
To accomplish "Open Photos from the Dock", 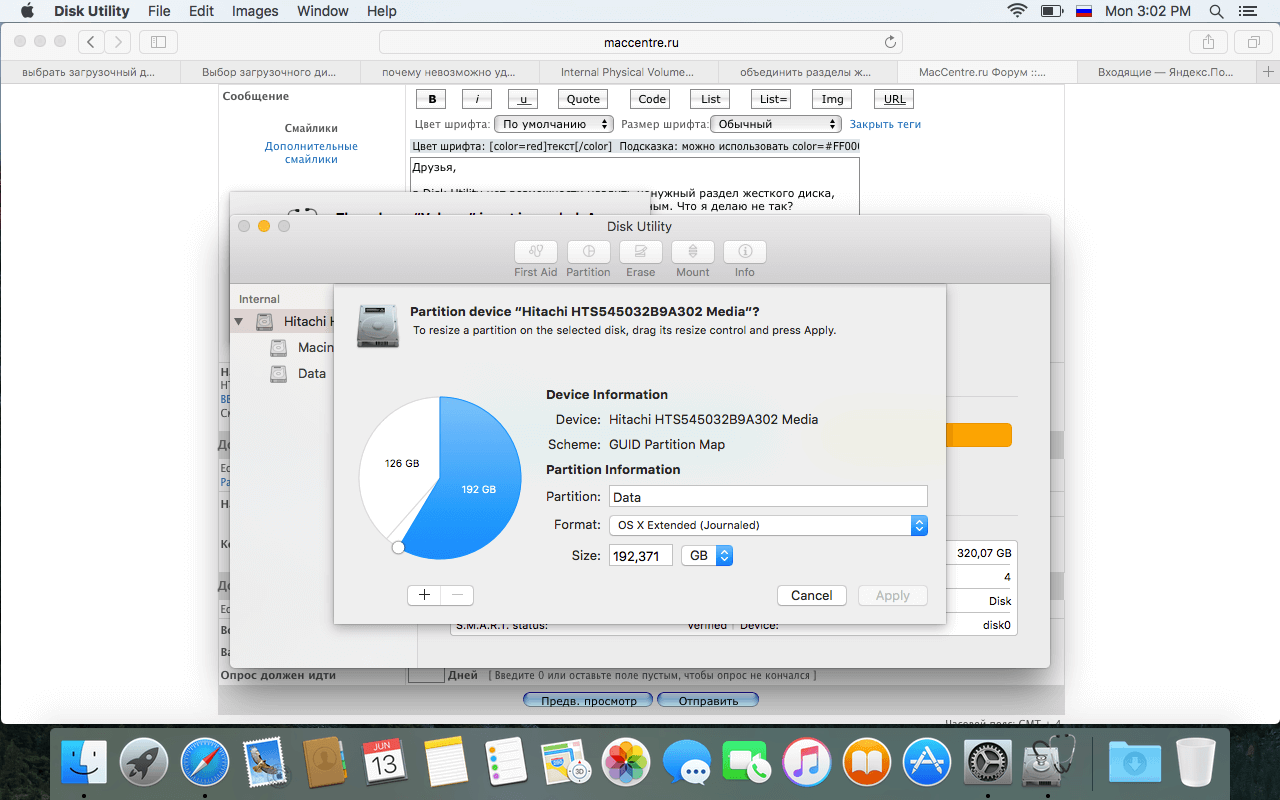I will [x=627, y=764].
